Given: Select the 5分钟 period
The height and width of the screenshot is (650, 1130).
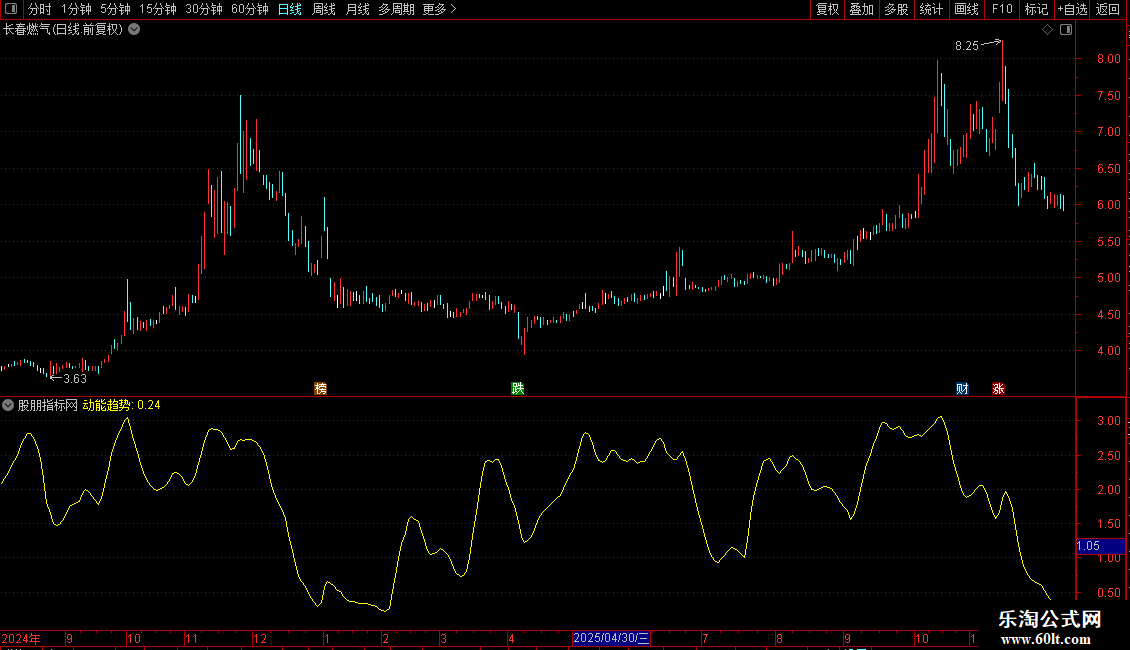Looking at the screenshot, I should coord(115,9).
